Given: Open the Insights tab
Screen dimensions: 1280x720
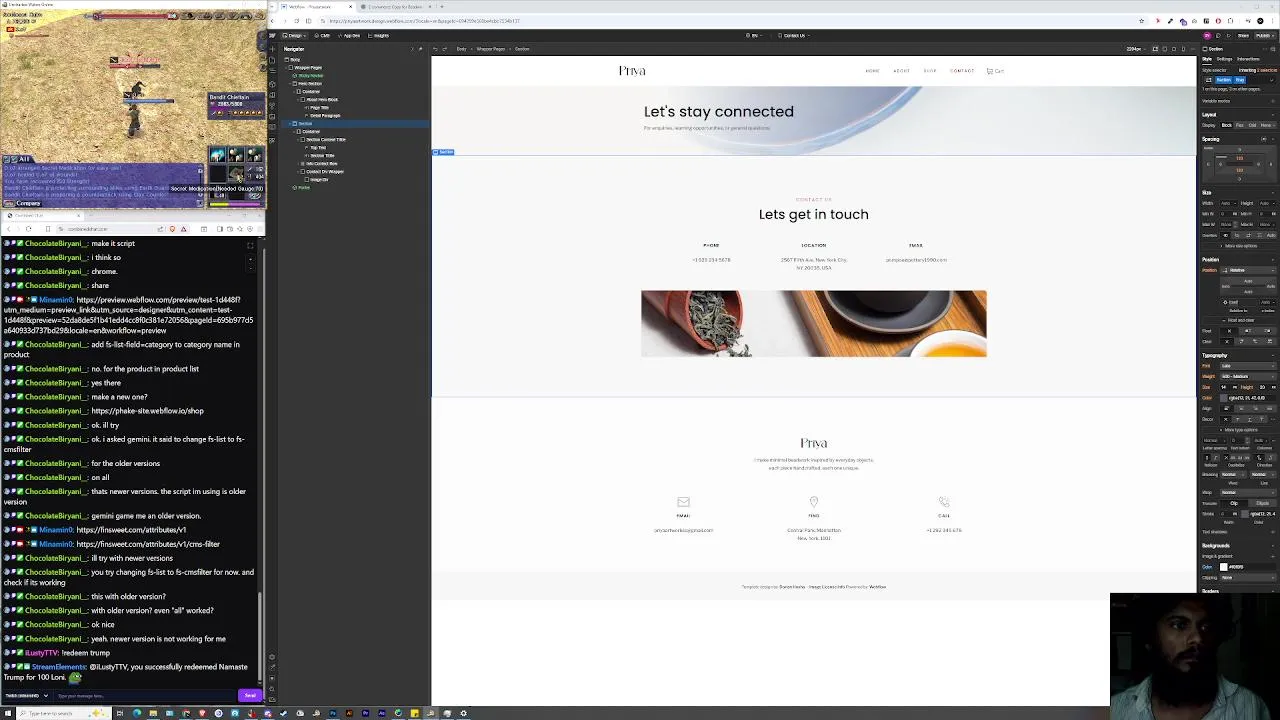Looking at the screenshot, I should click(380, 35).
